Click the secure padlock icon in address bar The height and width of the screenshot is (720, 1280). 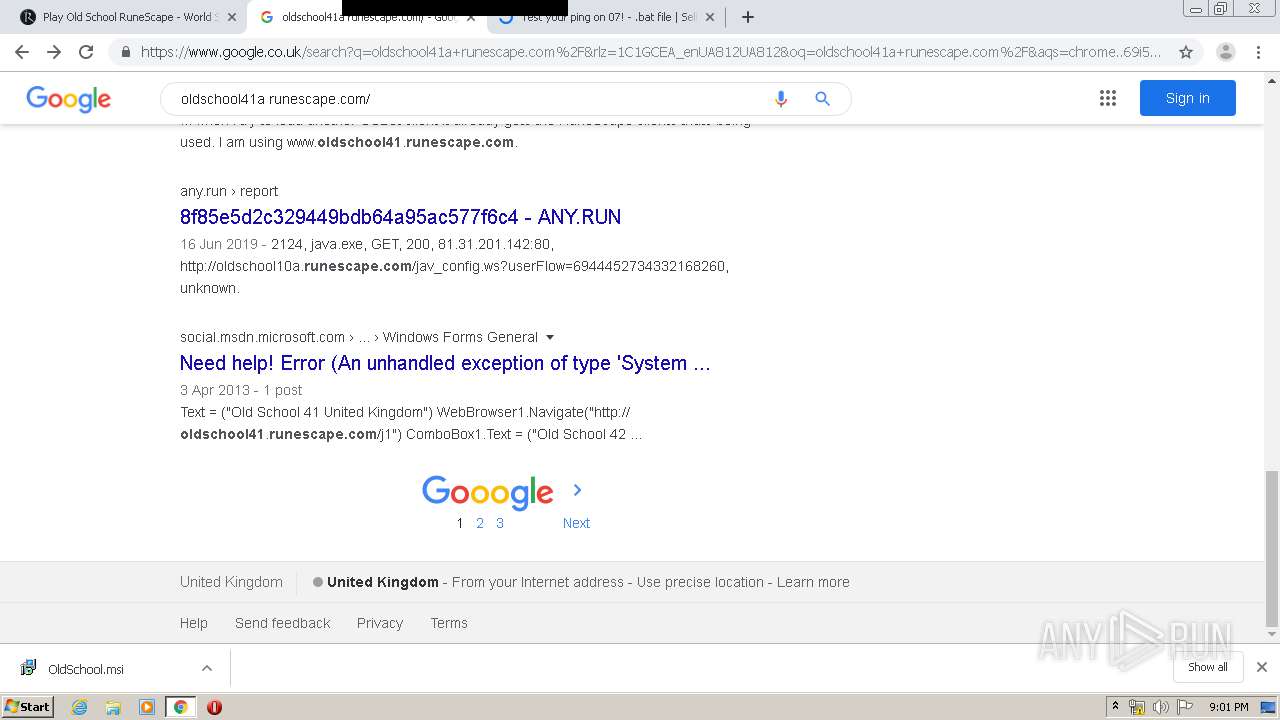click(x=125, y=52)
